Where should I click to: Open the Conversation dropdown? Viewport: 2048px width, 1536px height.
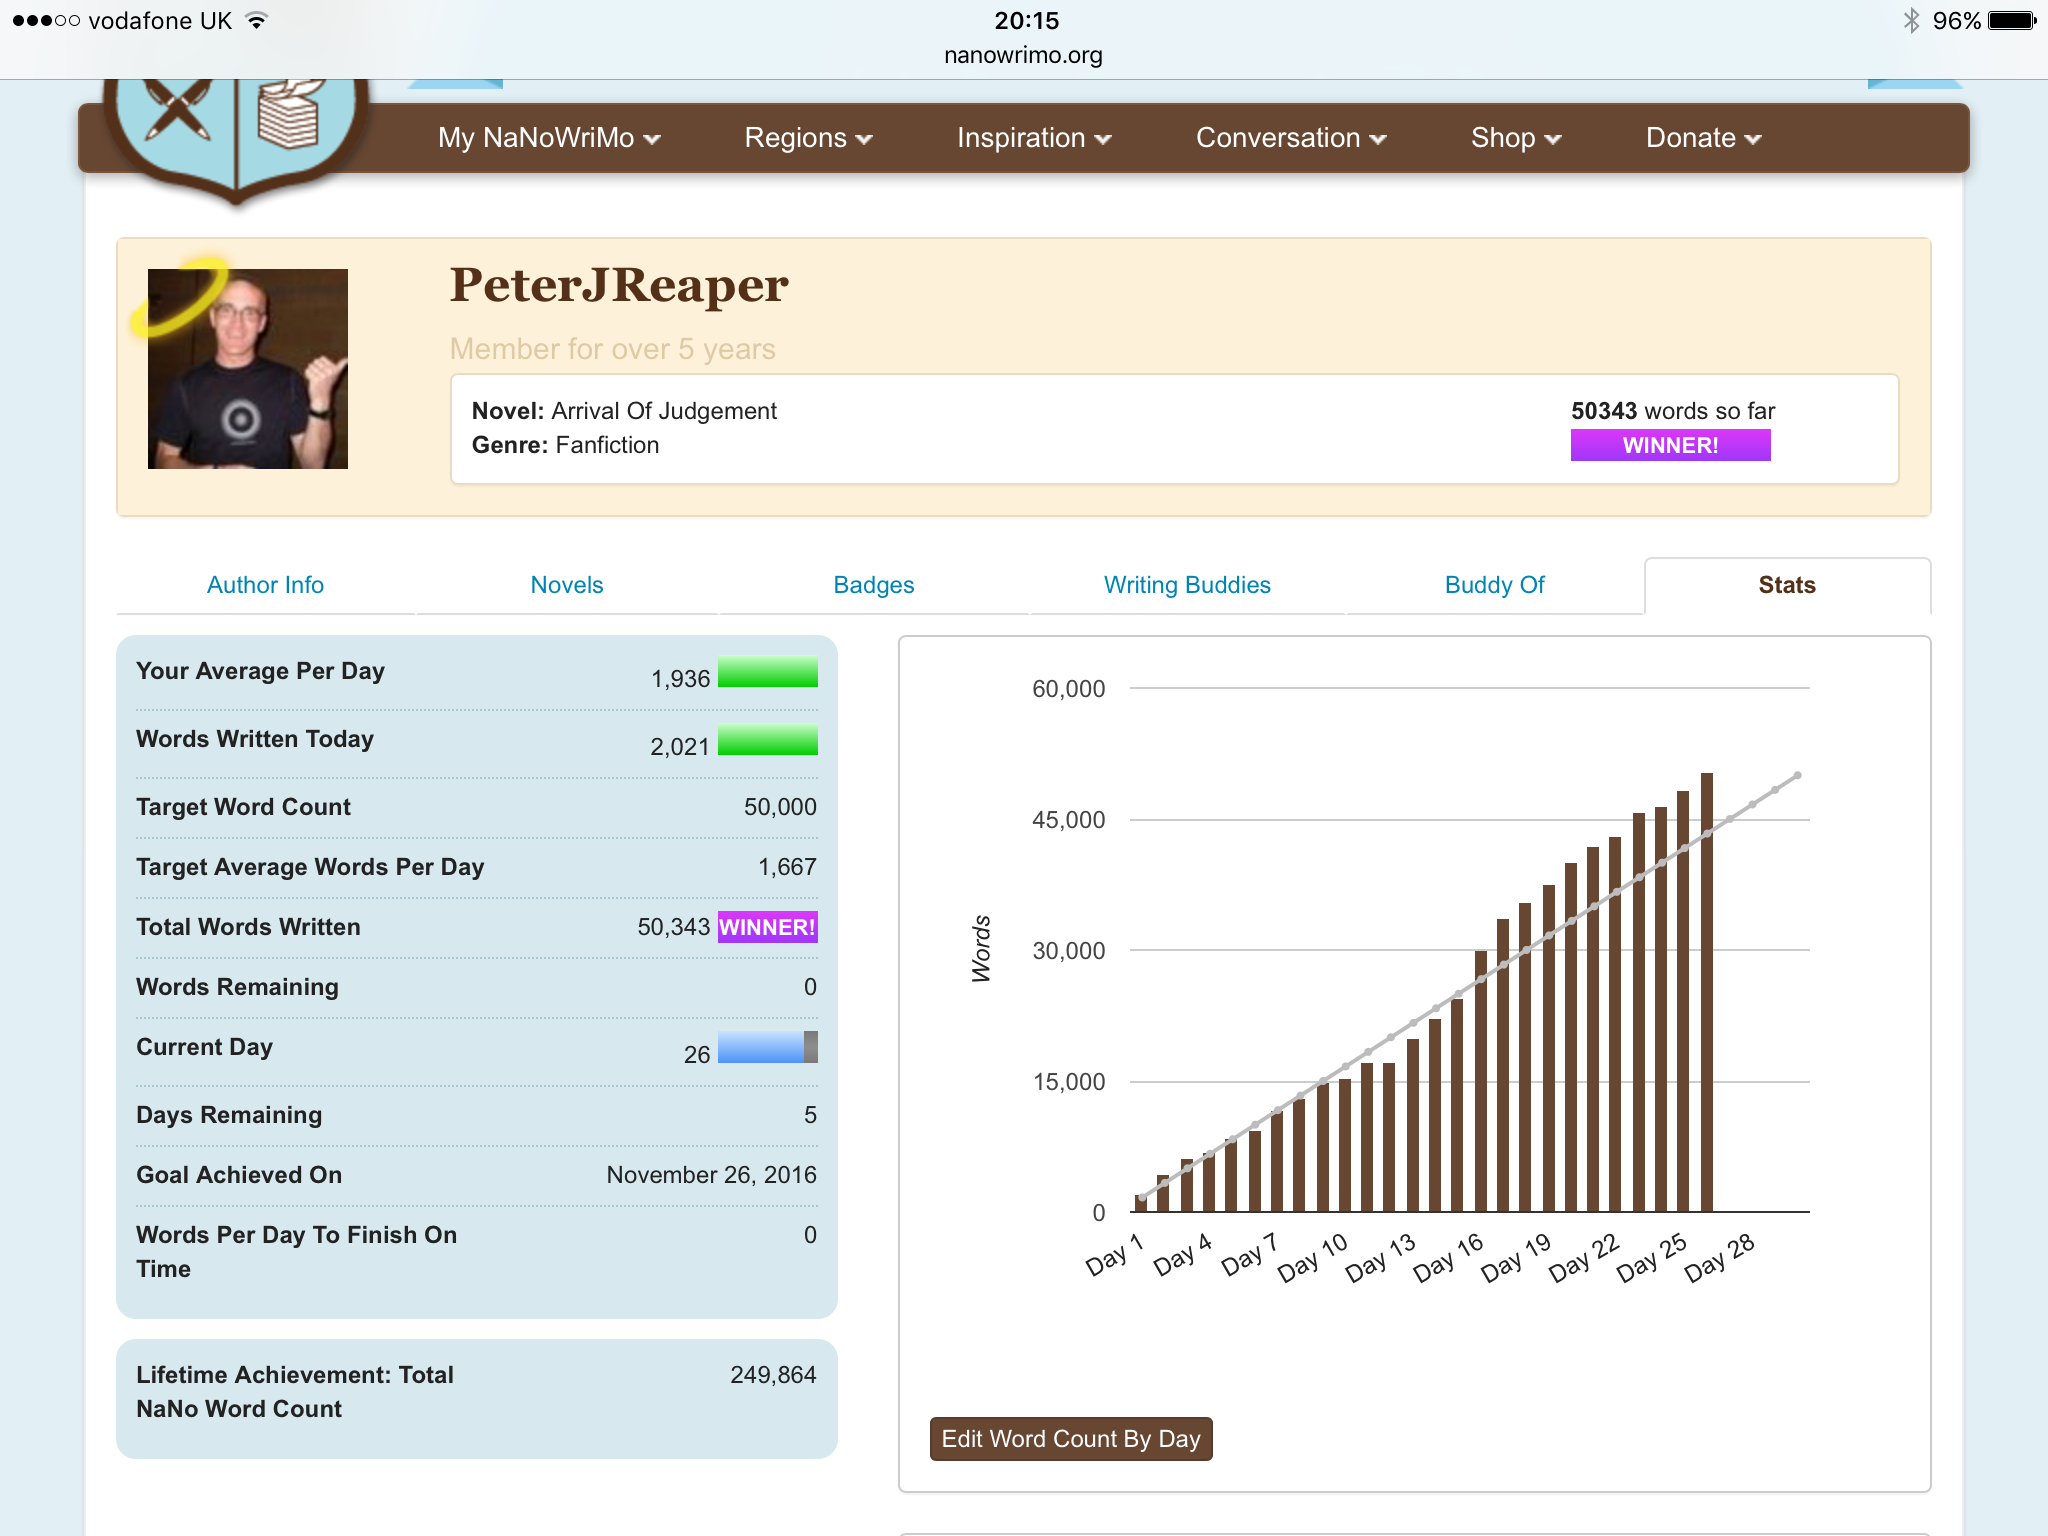pos(1290,138)
